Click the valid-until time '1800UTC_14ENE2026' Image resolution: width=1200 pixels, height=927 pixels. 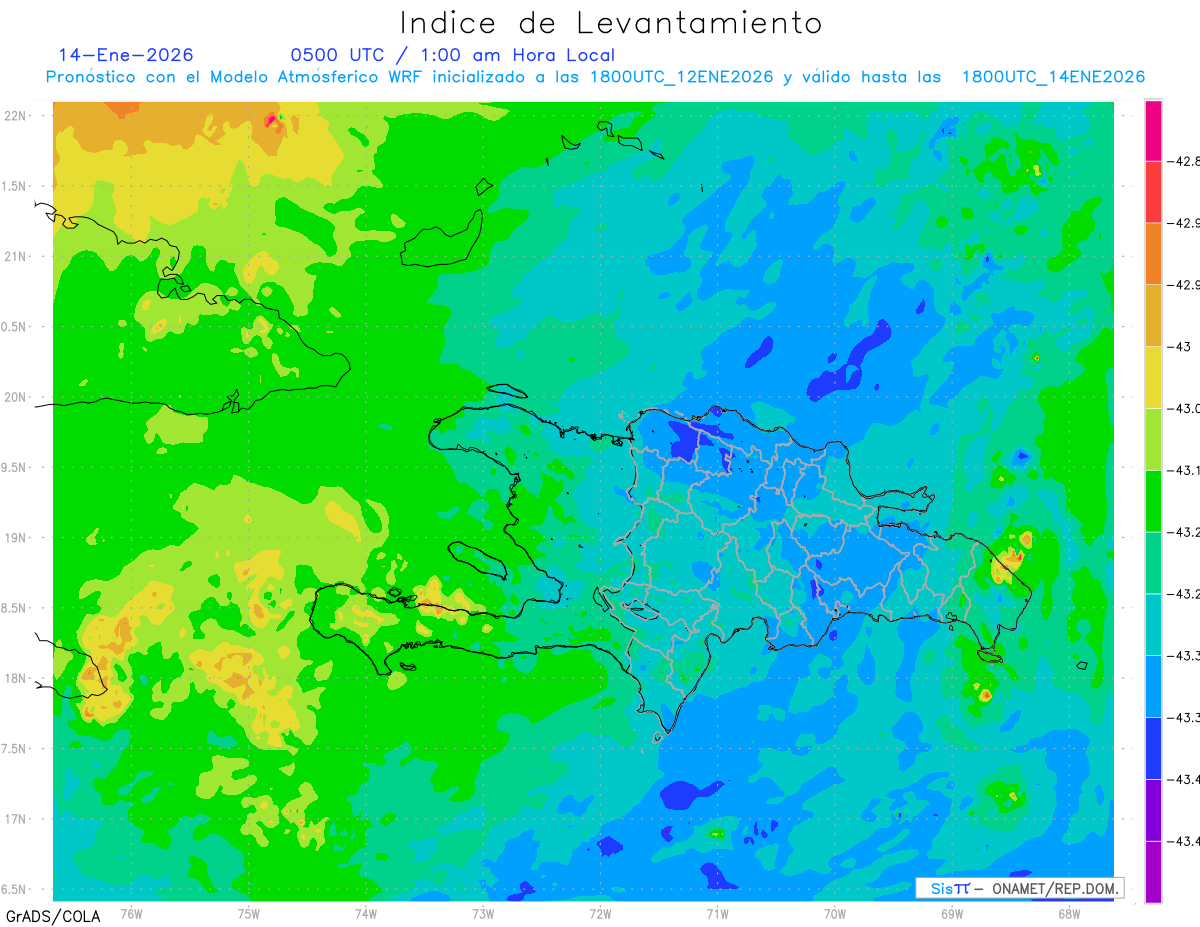click(1053, 77)
